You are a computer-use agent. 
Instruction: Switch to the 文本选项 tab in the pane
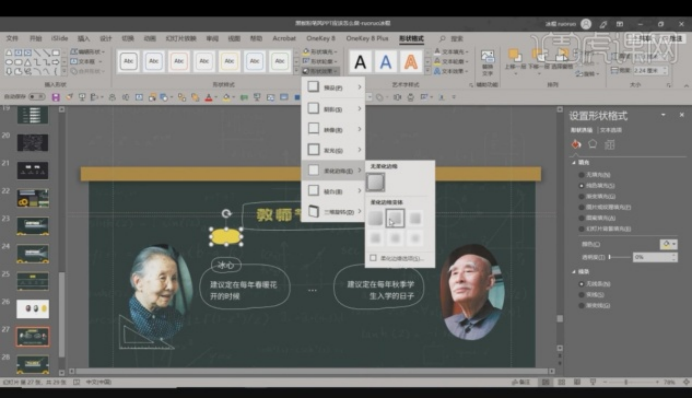point(611,130)
